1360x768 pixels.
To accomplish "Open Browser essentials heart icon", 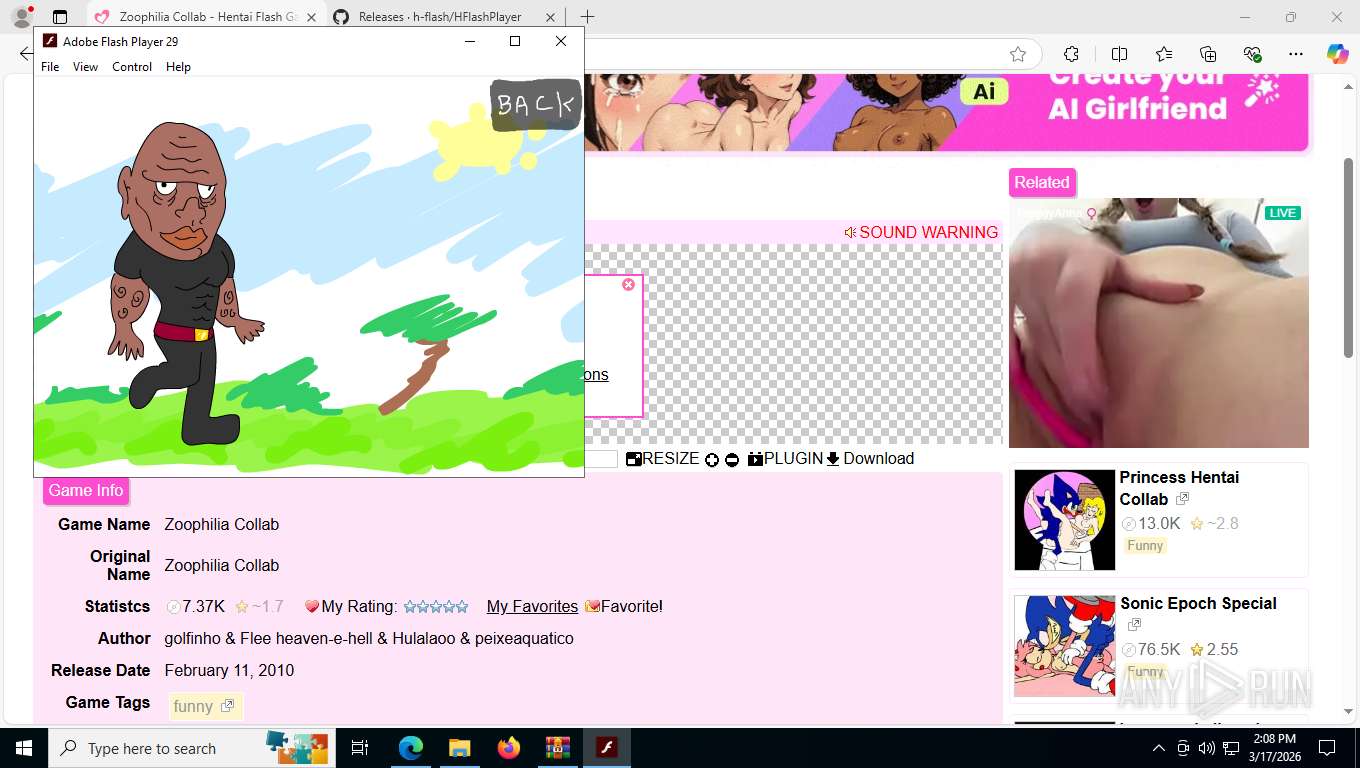I will [1252, 54].
